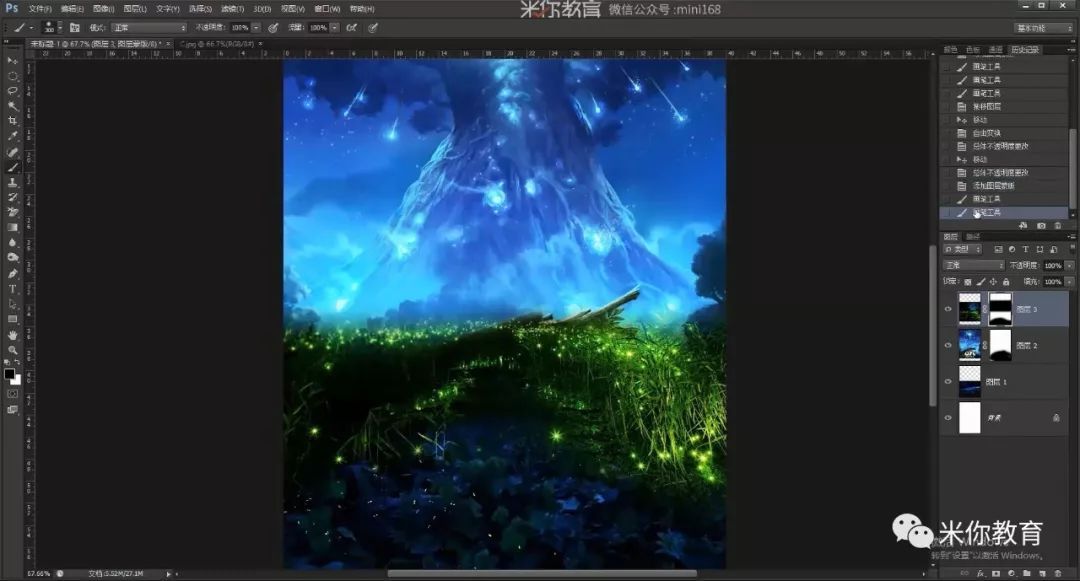
Task: Hide the 背景 background layer
Action: pos(948,418)
